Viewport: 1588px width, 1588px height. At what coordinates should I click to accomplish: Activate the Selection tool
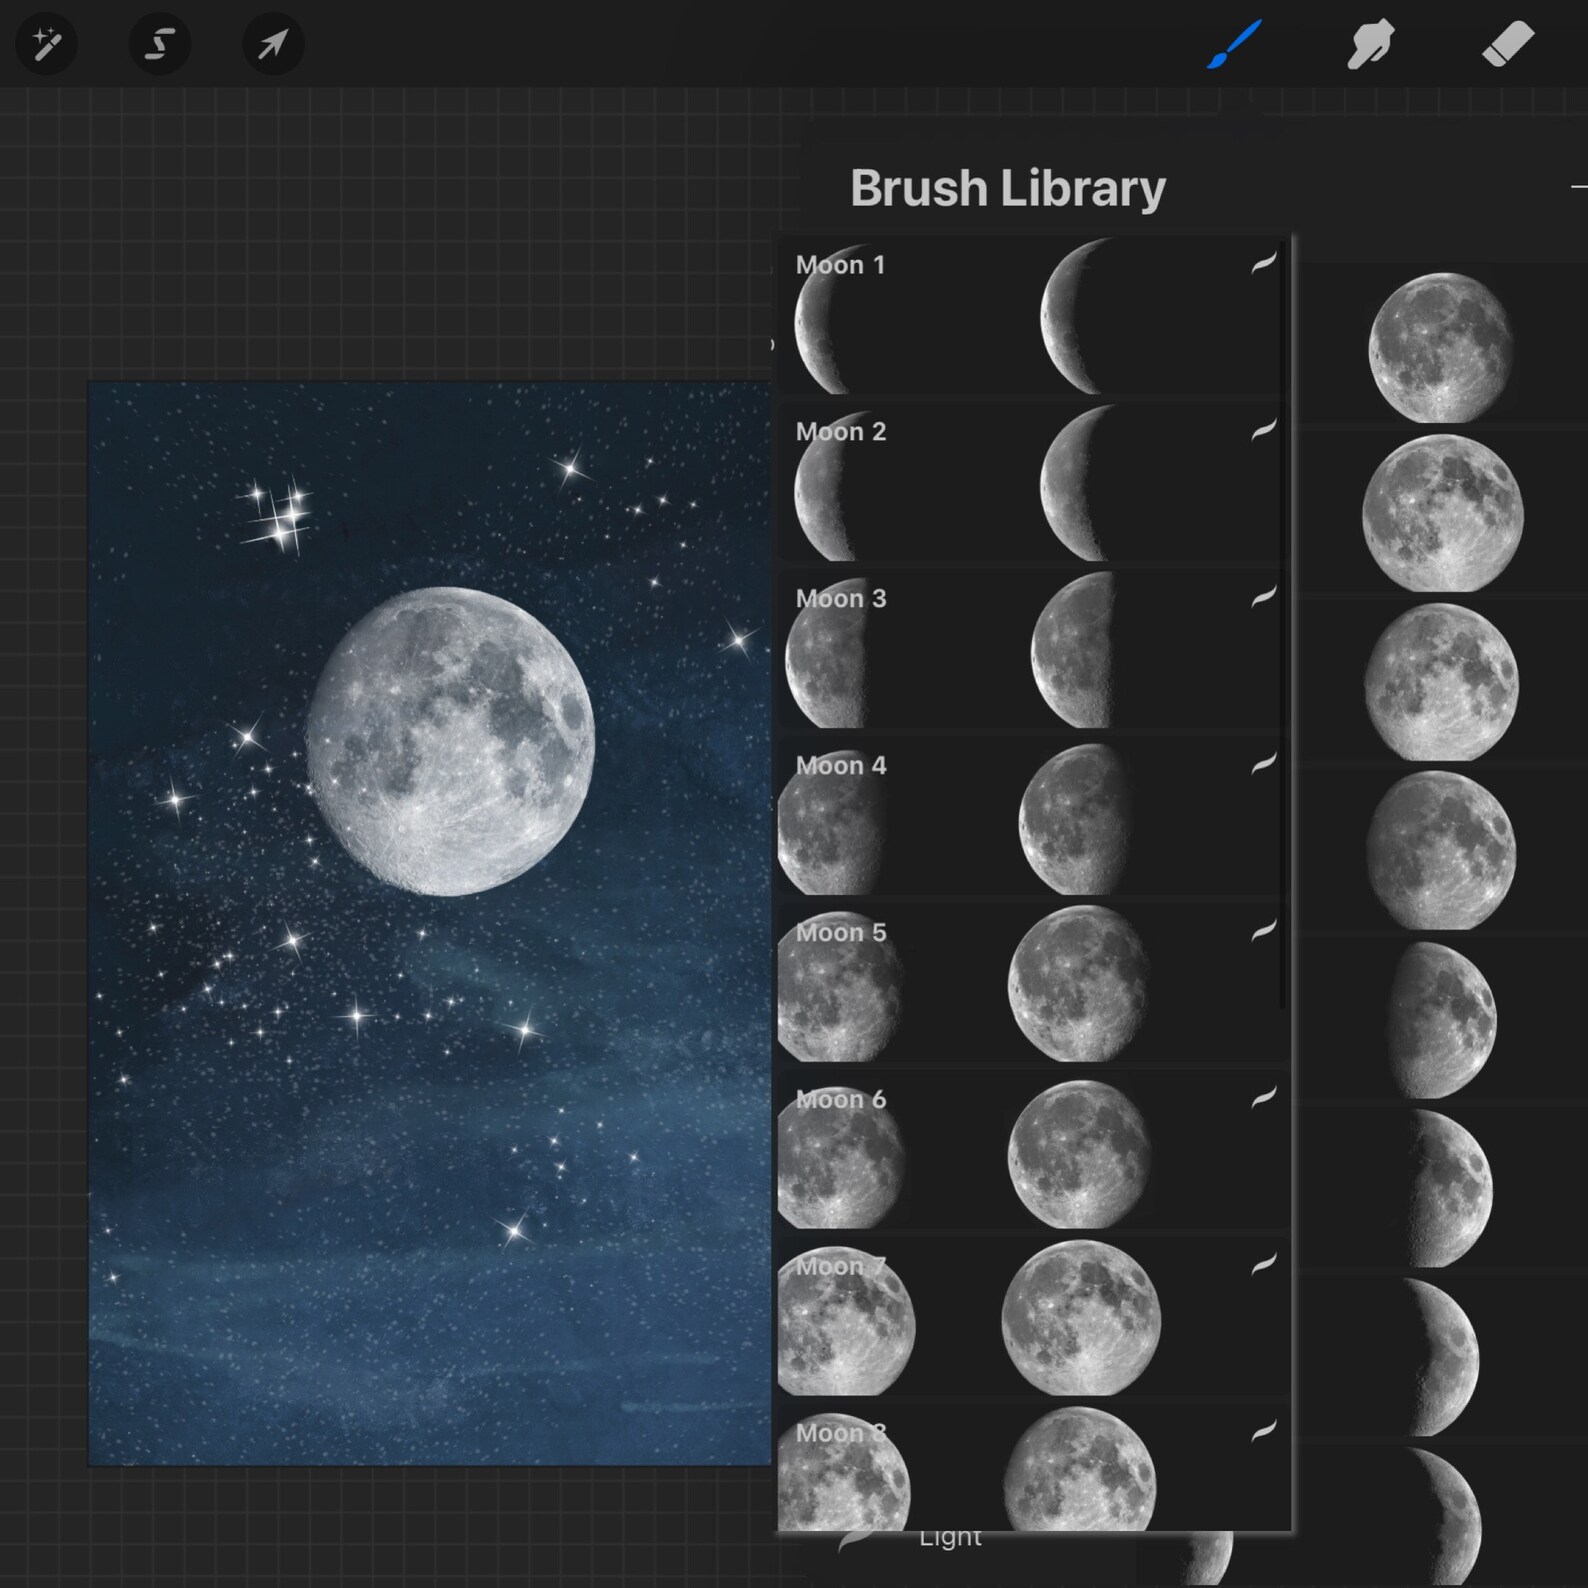pos(160,45)
